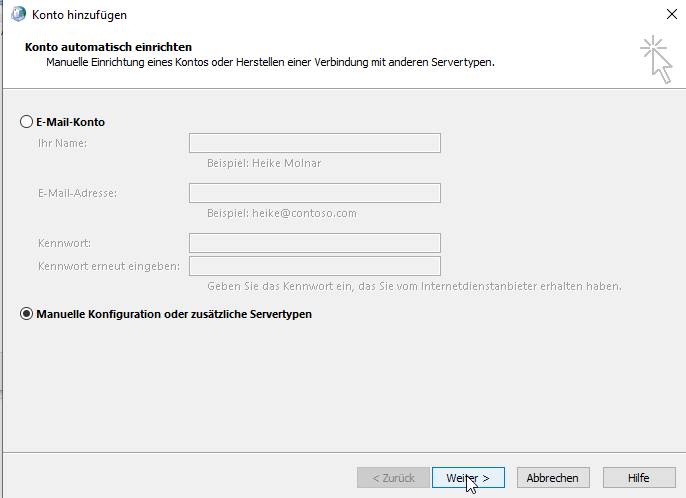Click the Kennwort erneut eingeben label

point(108,266)
